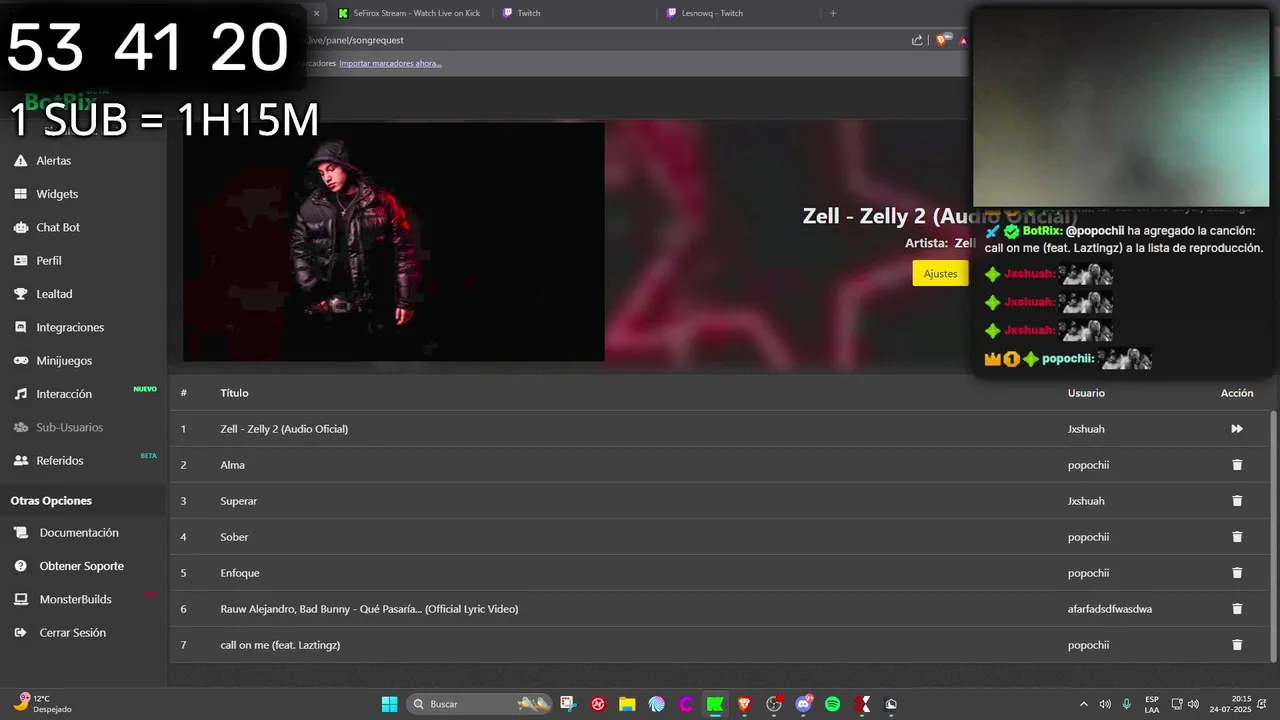Screen dimensions: 1280x720
Task: Open Discord from taskbar
Action: [x=803, y=704]
